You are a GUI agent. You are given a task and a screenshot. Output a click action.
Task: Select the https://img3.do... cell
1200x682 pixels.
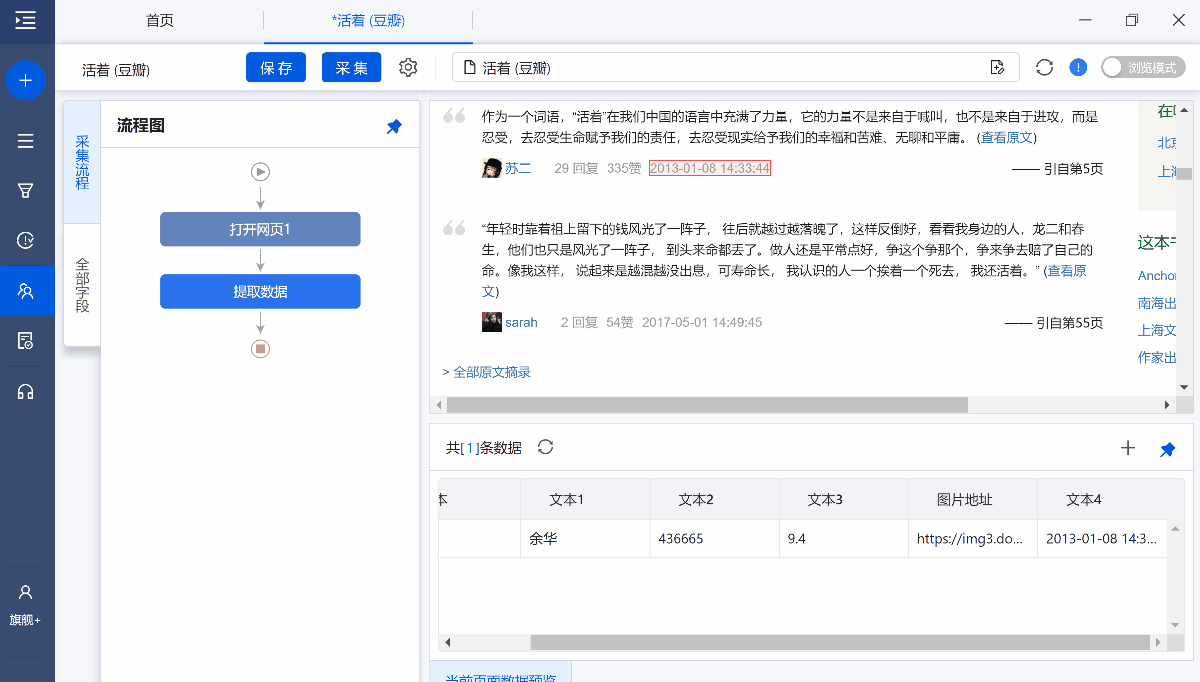[973, 538]
